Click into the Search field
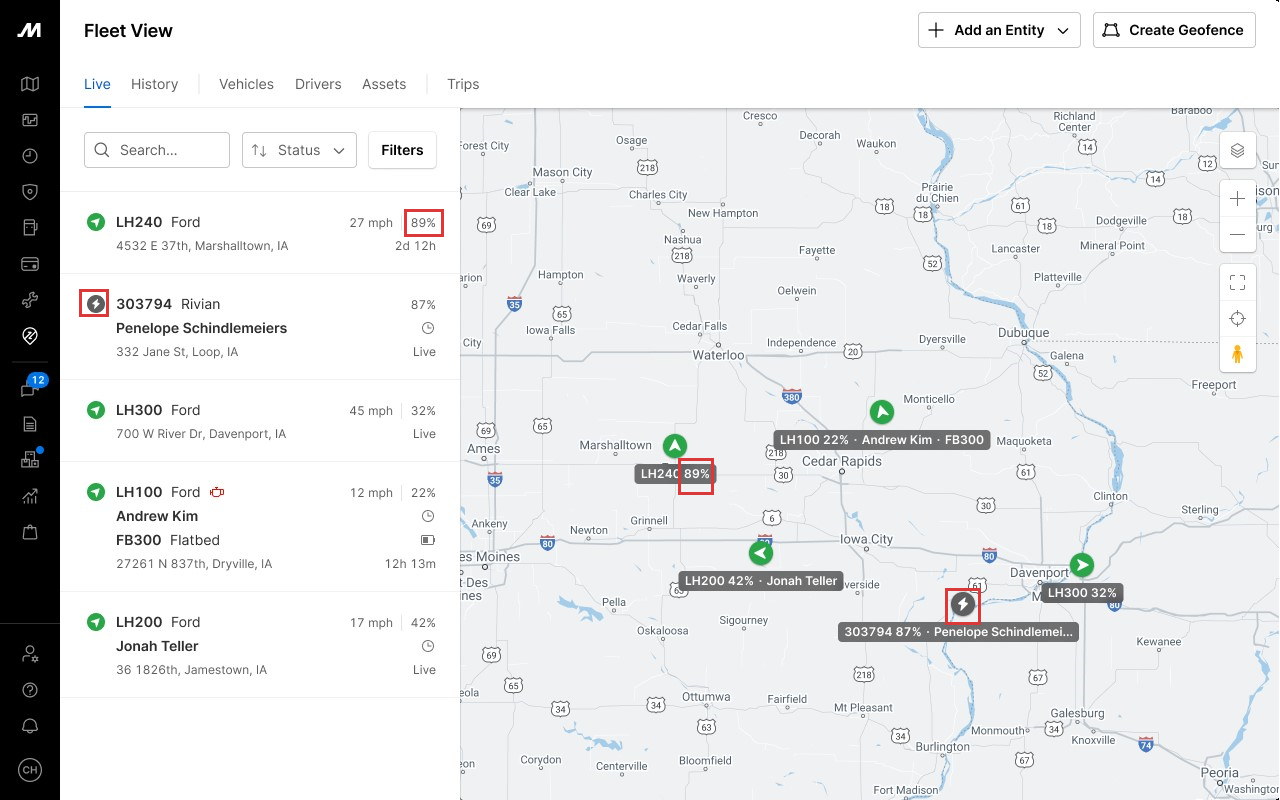This screenshot has width=1280, height=800. 157,150
